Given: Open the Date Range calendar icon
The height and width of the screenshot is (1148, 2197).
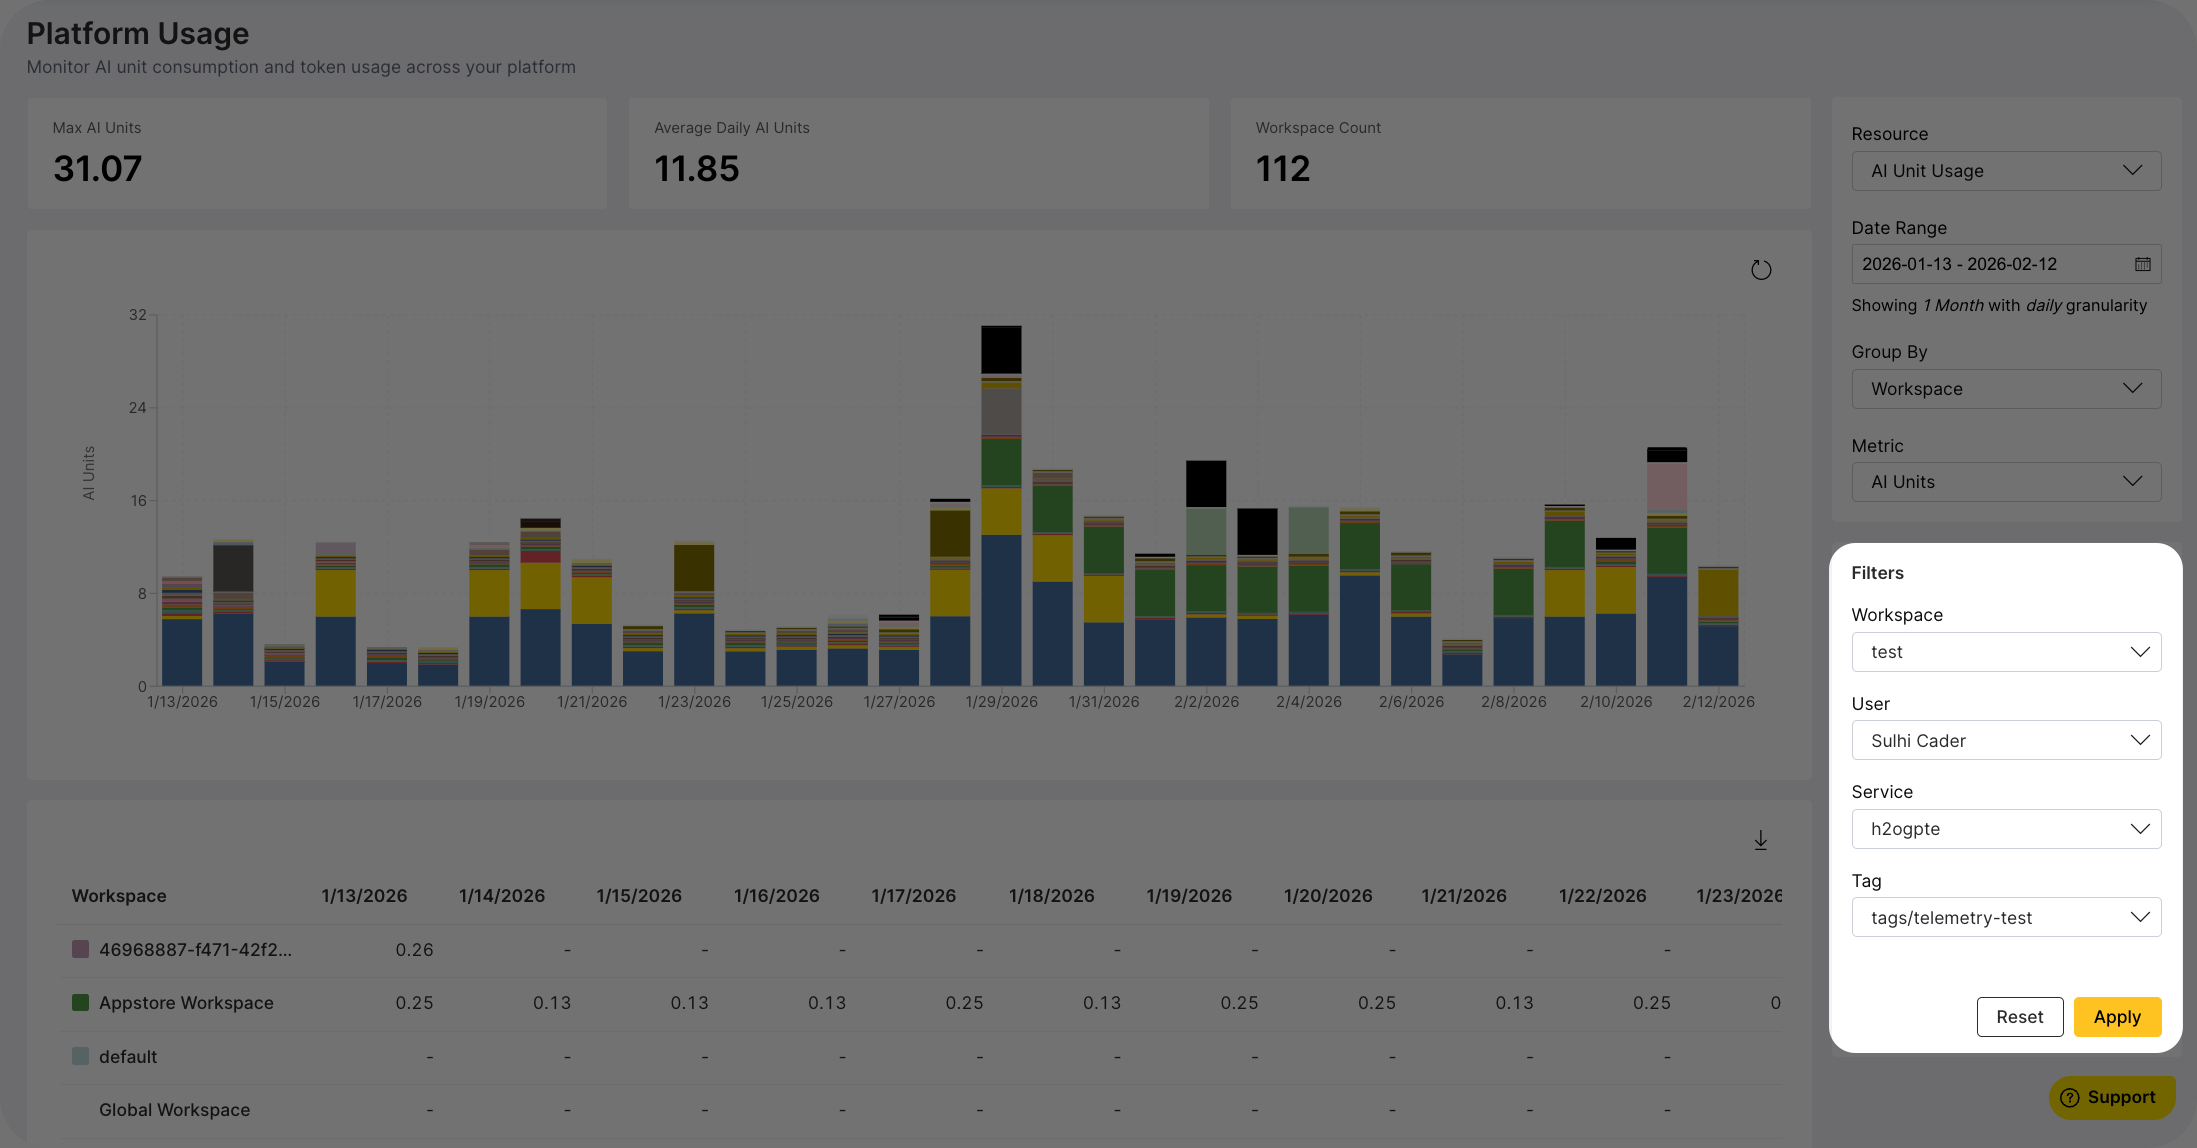Looking at the screenshot, I should pos(2142,264).
